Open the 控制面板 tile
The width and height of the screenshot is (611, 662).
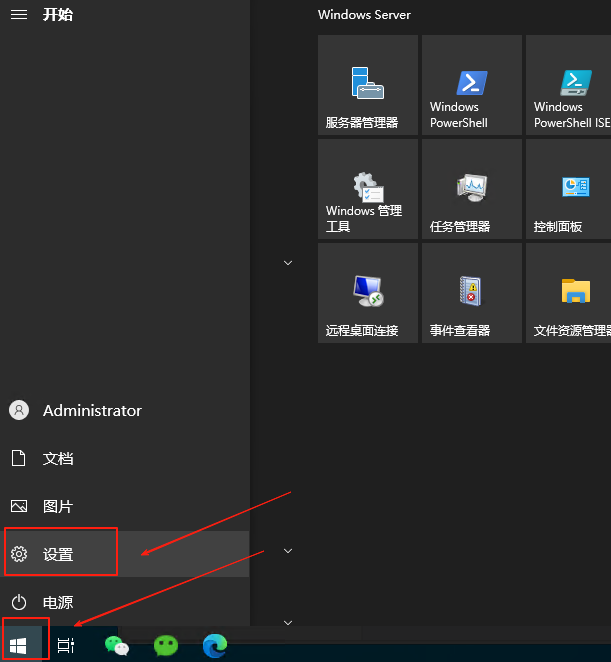click(568, 189)
